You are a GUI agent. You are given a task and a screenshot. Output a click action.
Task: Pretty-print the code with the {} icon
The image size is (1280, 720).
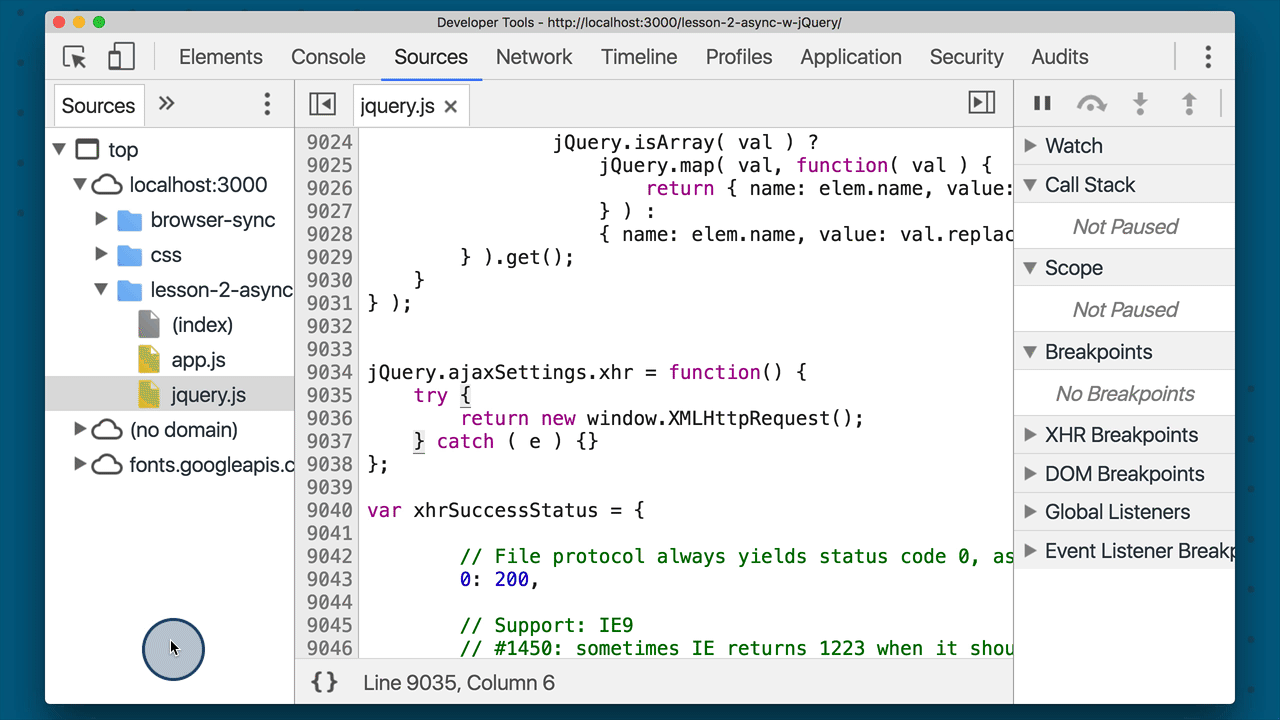point(323,682)
